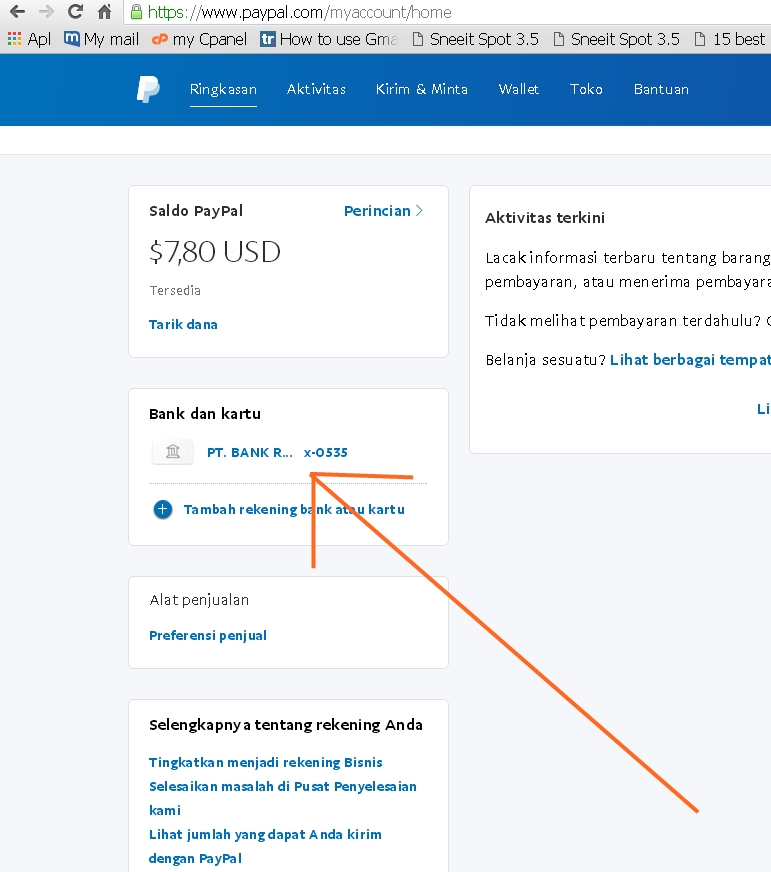
Task: Click Preferensi penjual link
Action: 208,636
